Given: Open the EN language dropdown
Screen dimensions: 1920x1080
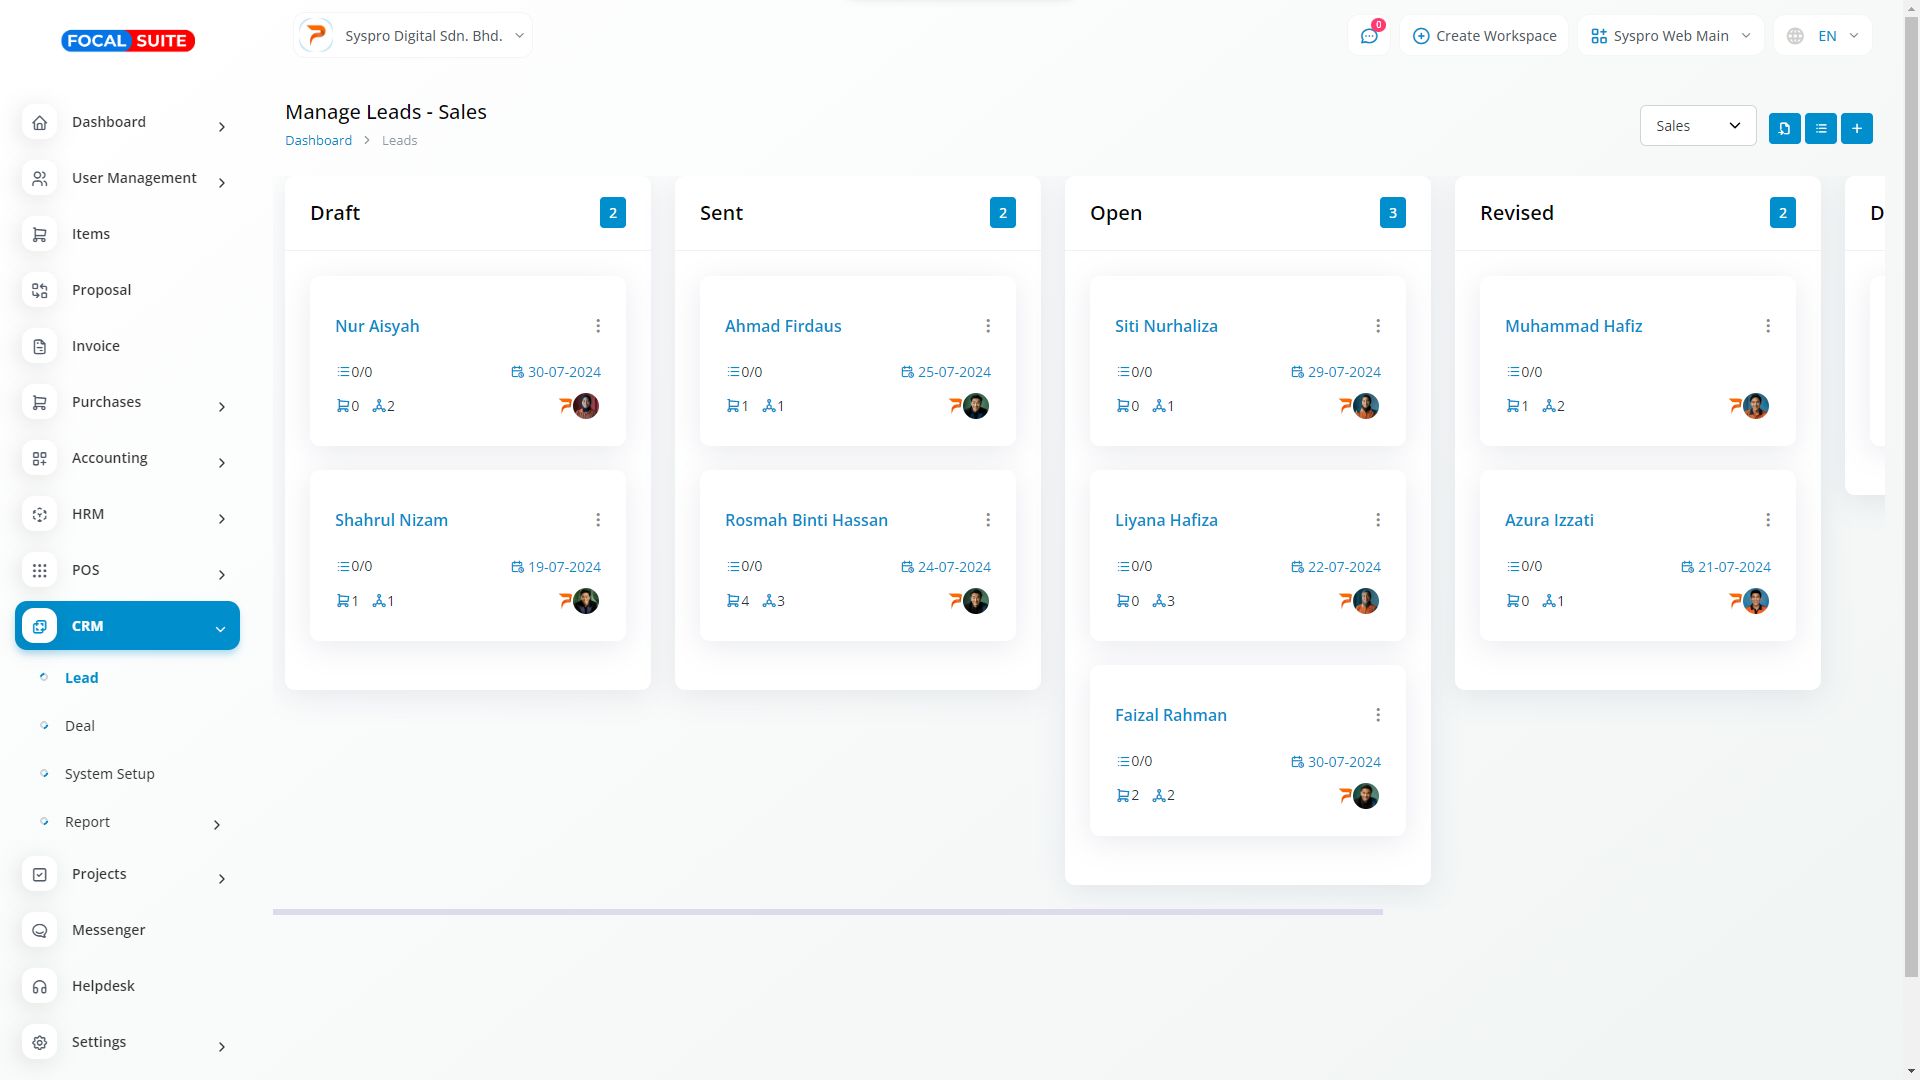Looking at the screenshot, I should tap(1823, 36).
